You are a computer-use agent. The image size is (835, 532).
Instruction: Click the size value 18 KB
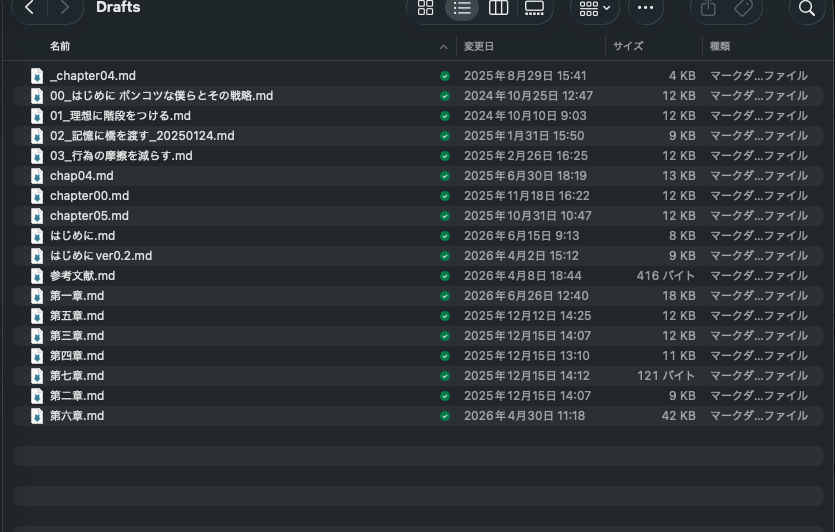click(x=679, y=296)
